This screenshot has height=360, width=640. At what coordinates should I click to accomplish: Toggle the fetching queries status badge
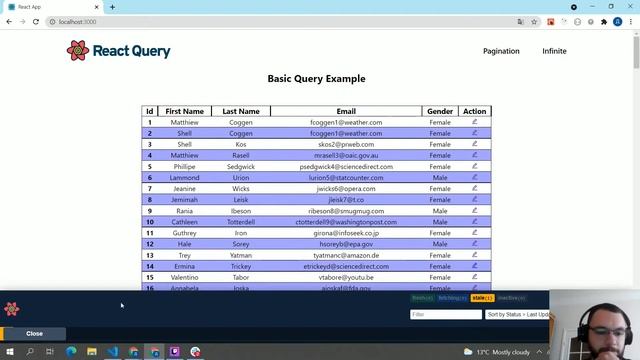[x=452, y=298]
